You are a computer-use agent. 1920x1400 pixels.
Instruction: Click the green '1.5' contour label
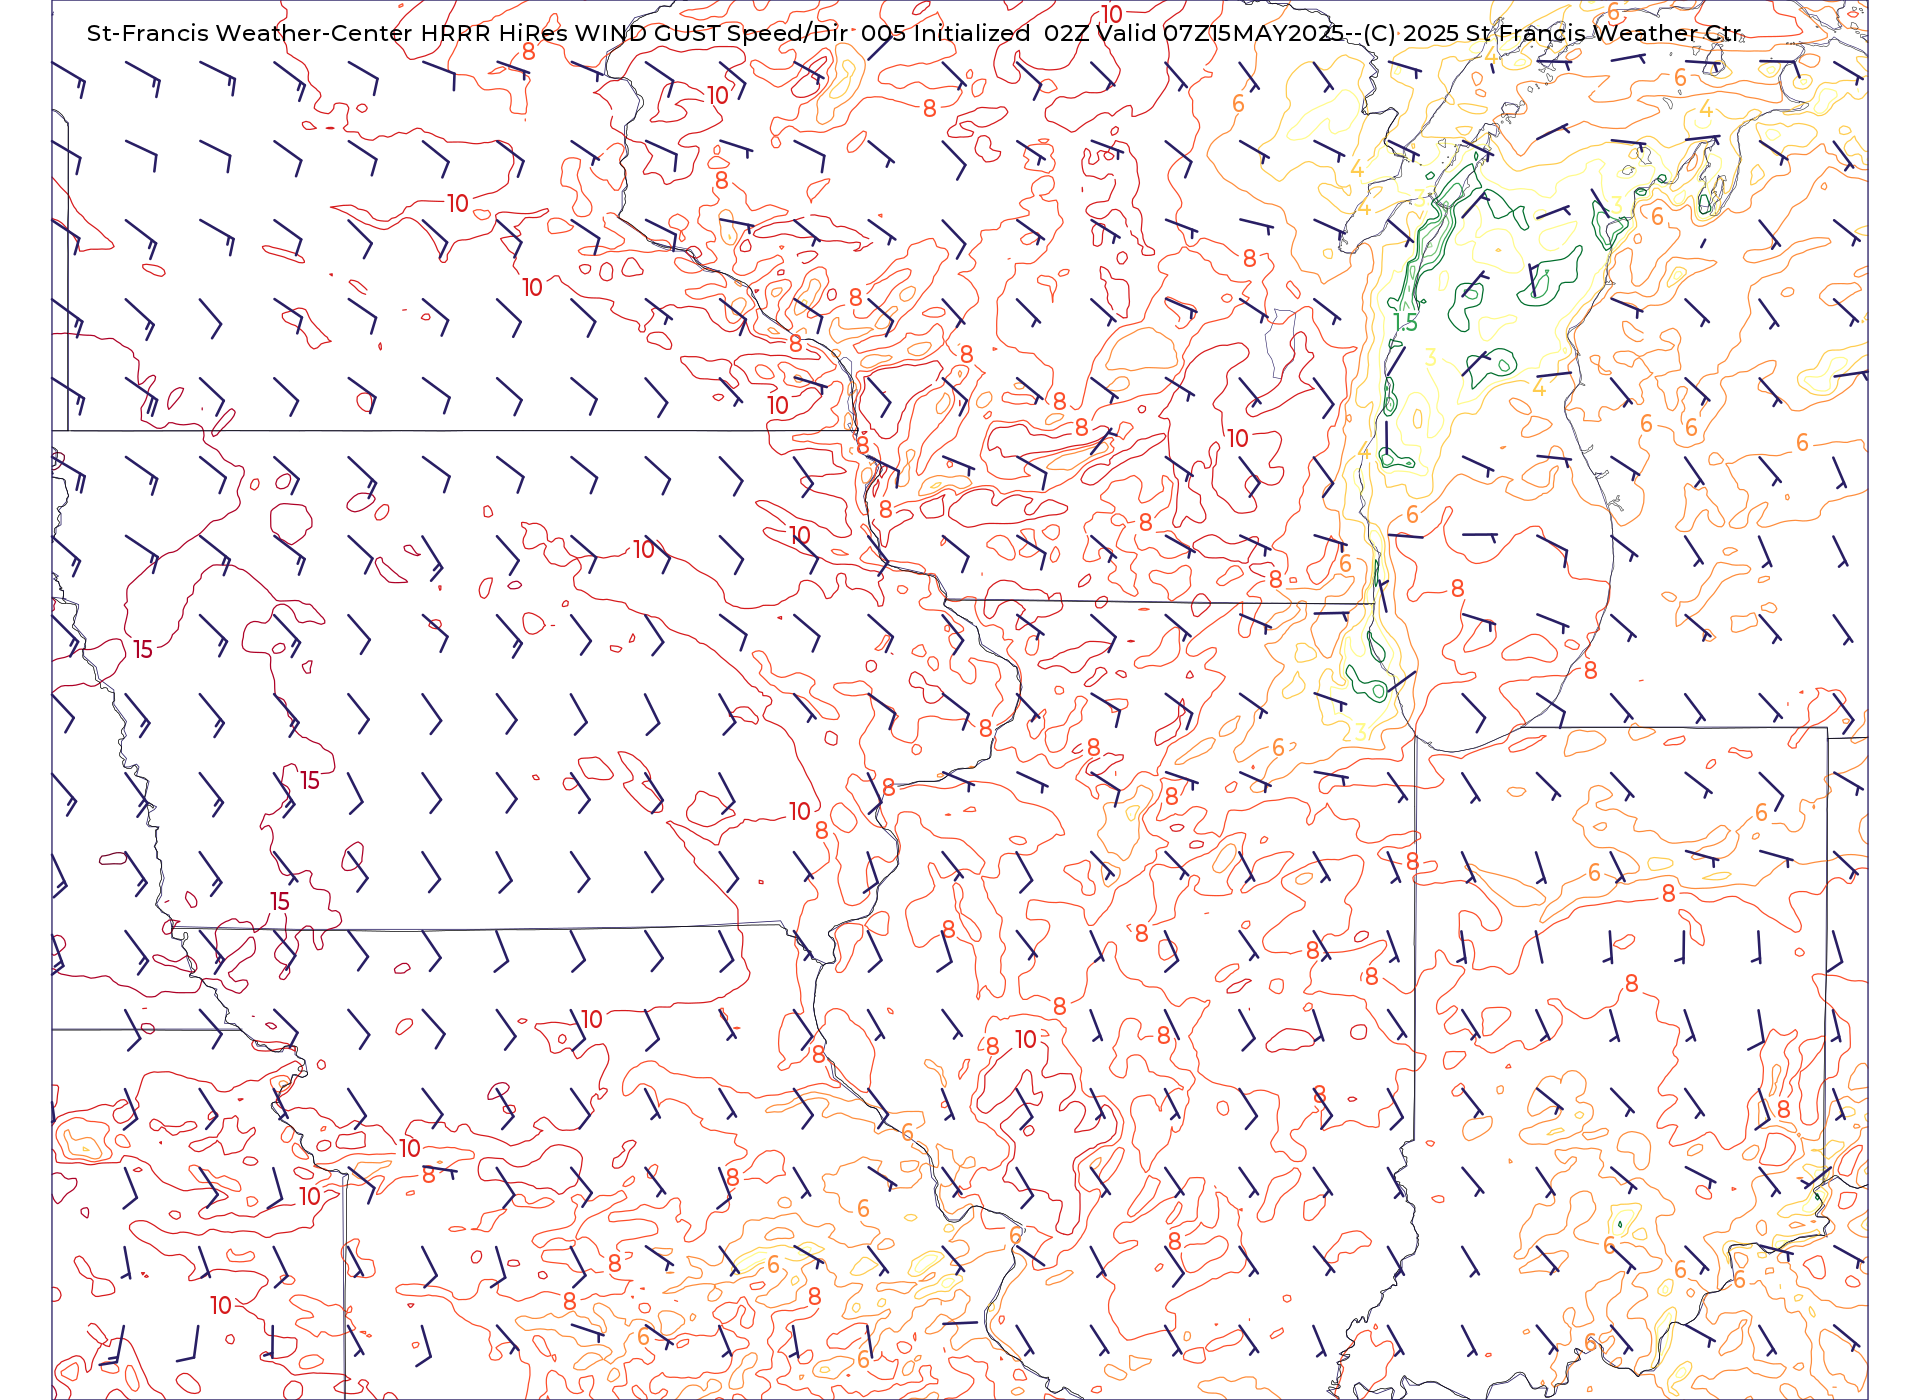[1405, 323]
